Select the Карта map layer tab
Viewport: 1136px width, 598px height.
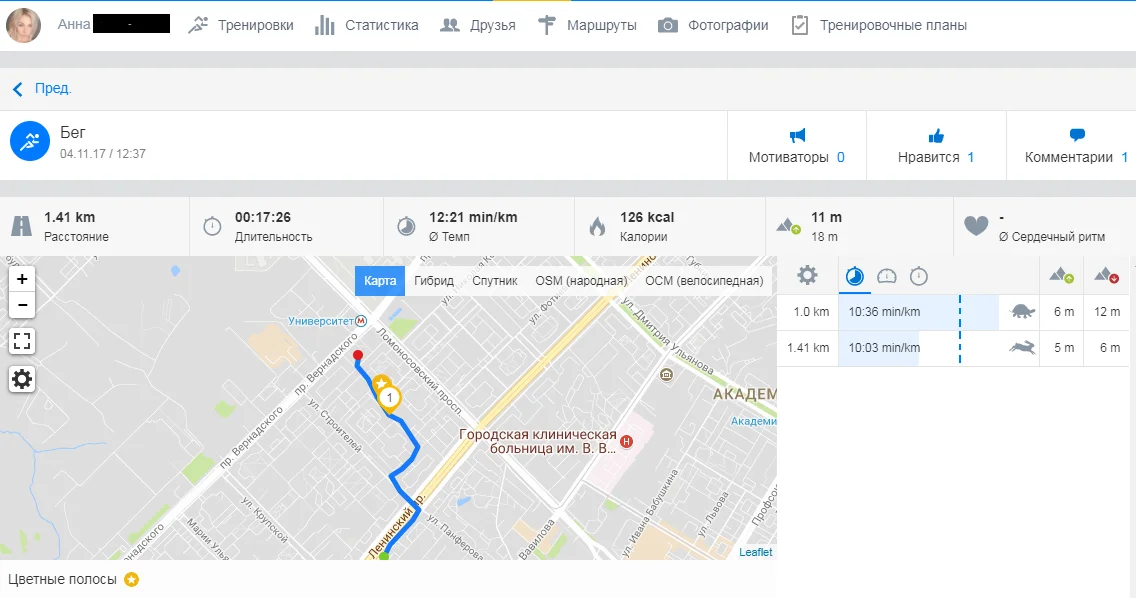380,281
